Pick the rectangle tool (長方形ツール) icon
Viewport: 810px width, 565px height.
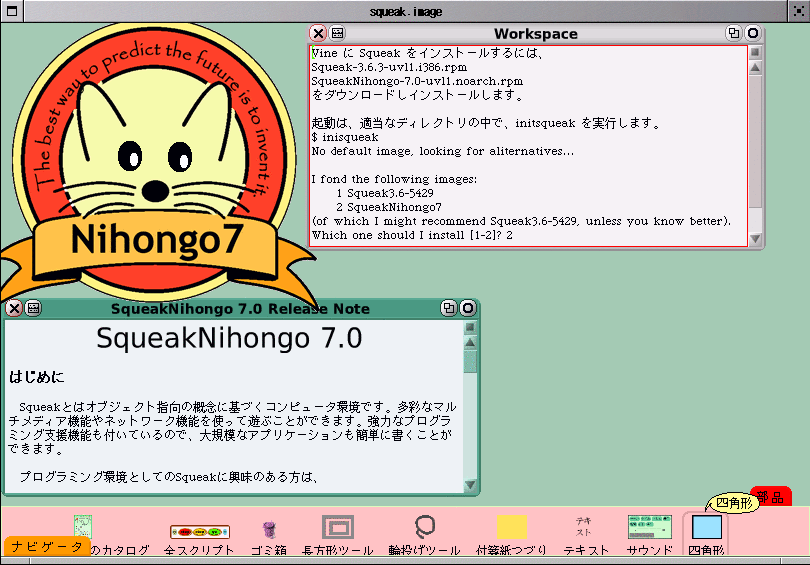tap(337, 527)
